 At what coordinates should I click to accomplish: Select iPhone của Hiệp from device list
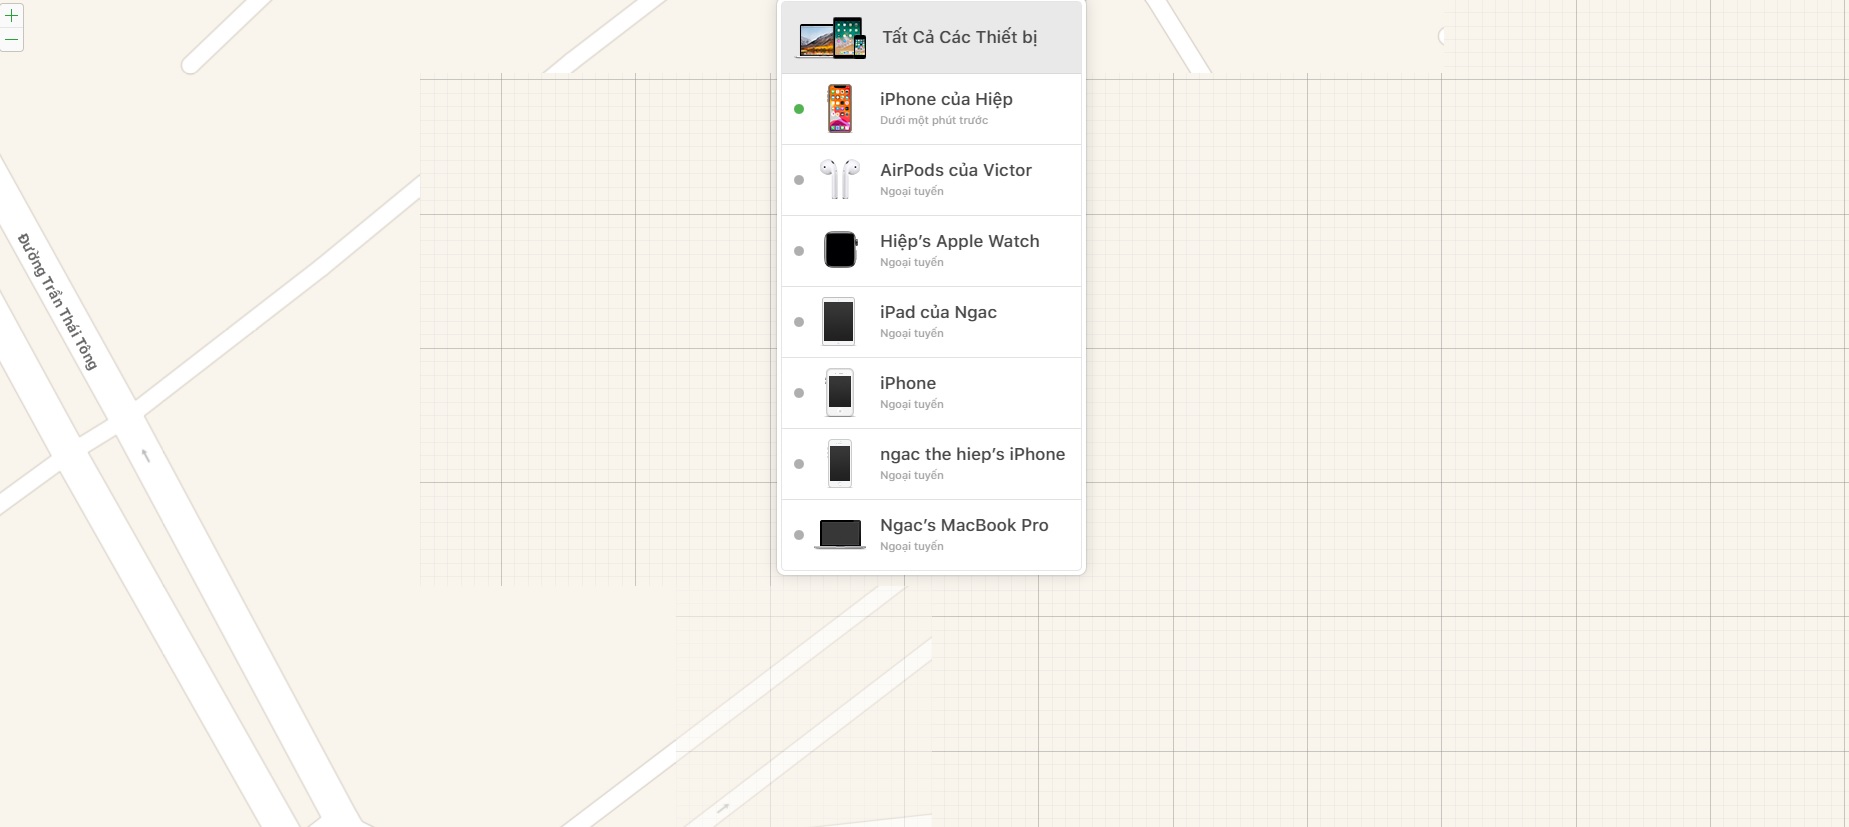click(x=932, y=109)
